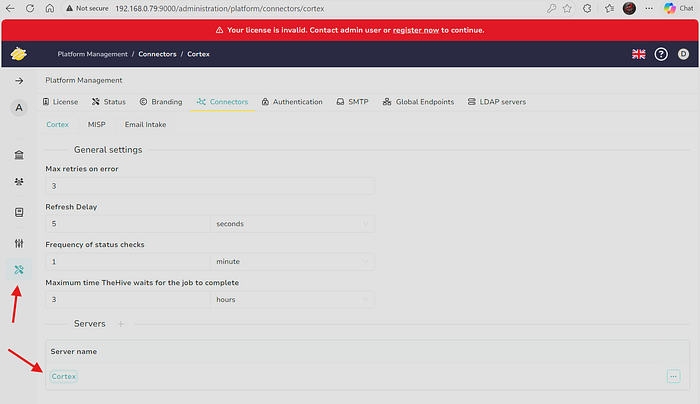Image resolution: width=700 pixels, height=404 pixels.
Task: Click the Platform Management page title
Action: coord(83,80)
